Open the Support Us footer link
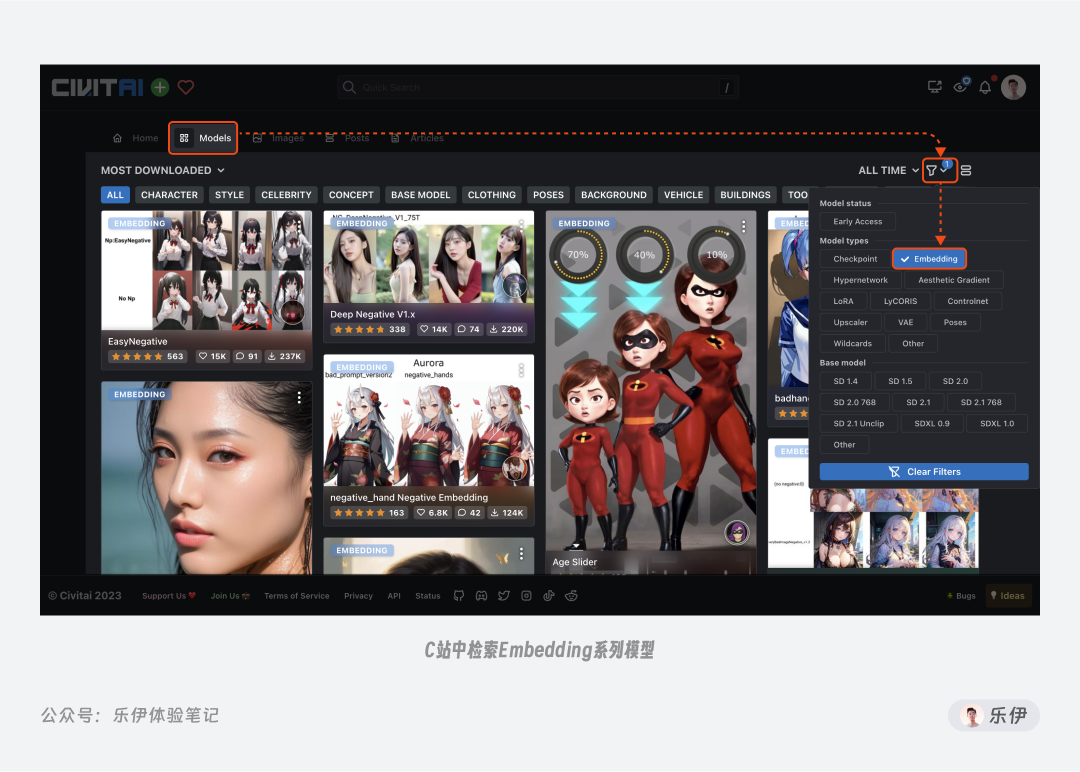Image resolution: width=1080 pixels, height=772 pixels. pyautogui.click(x=169, y=596)
